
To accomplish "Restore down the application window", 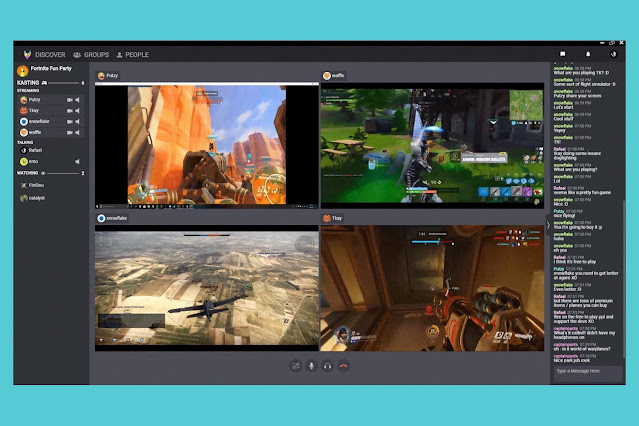I will point(612,43).
